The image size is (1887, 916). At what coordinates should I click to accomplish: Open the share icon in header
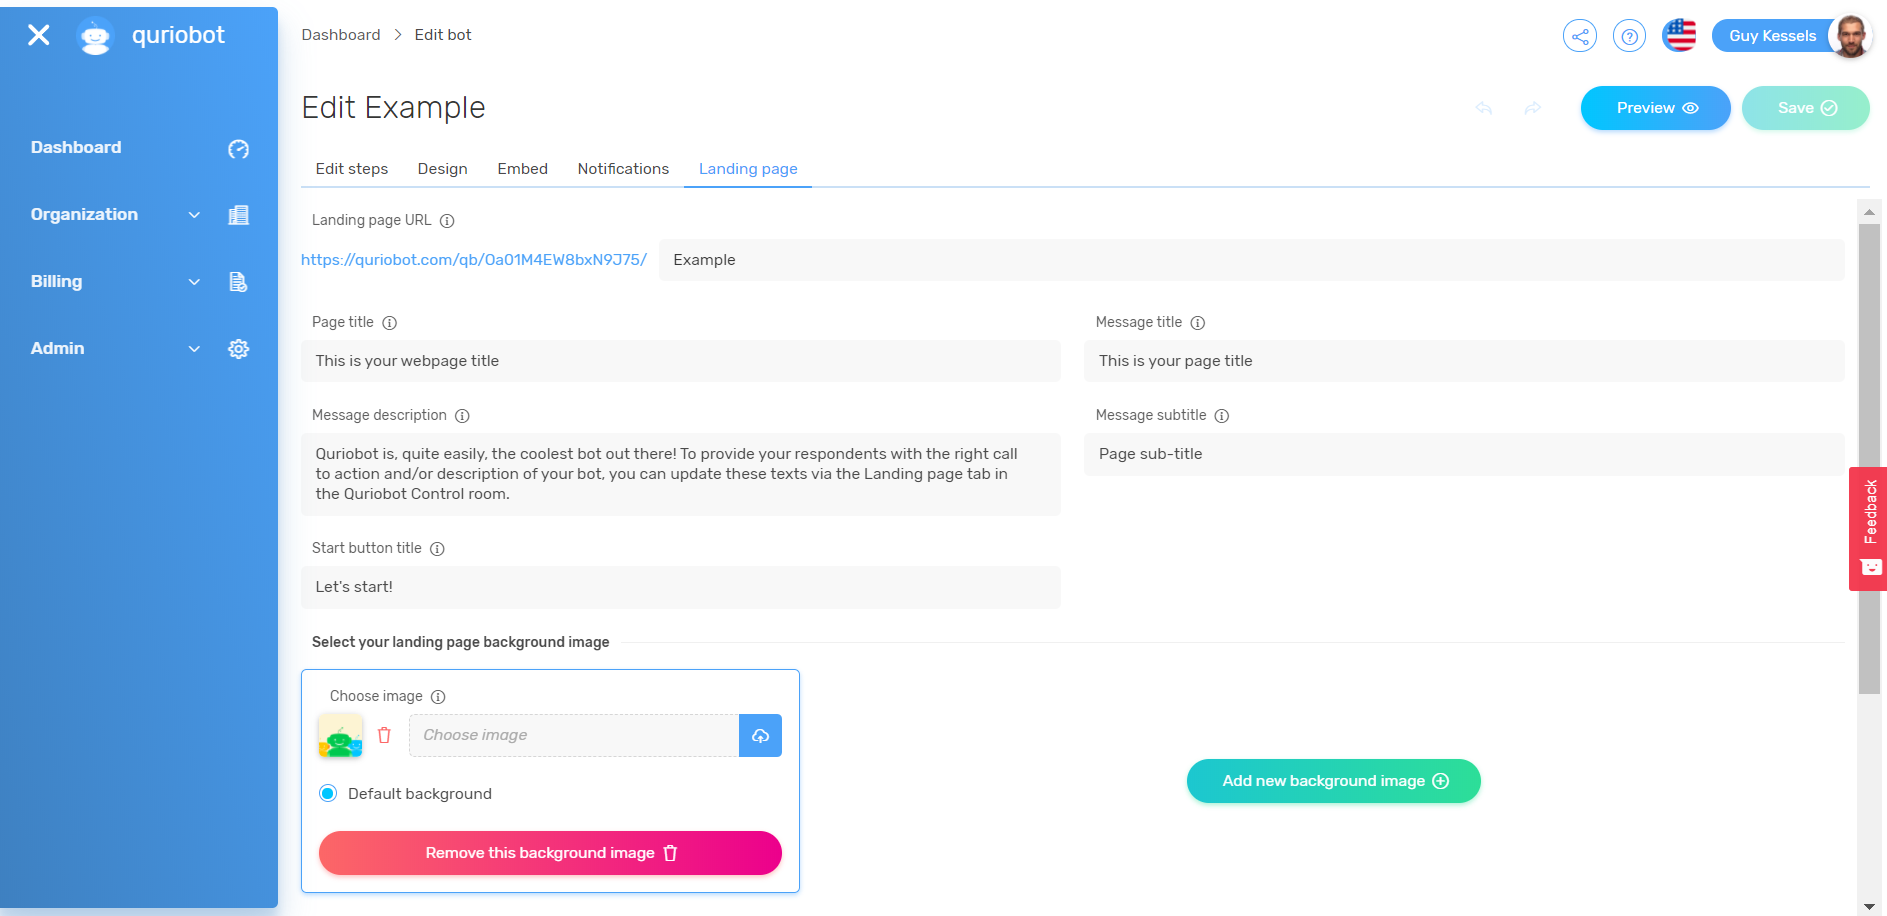(x=1580, y=36)
